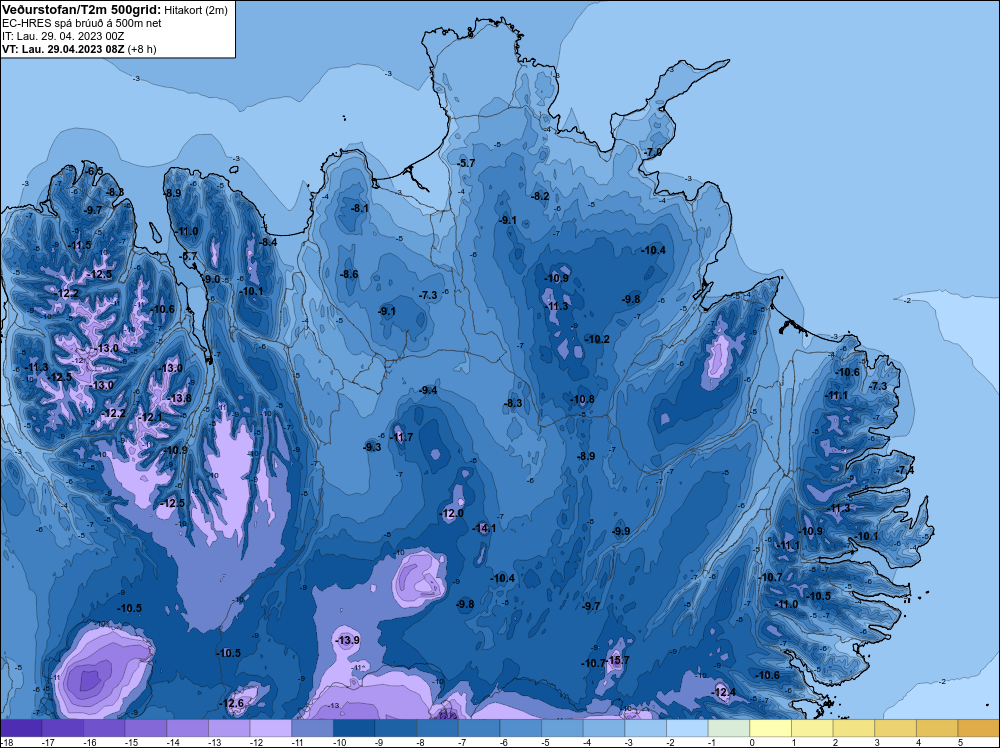Screen dimensions: 1000x748
Task: Click the legend swatch between -18 and -17
Action: [21, 728]
